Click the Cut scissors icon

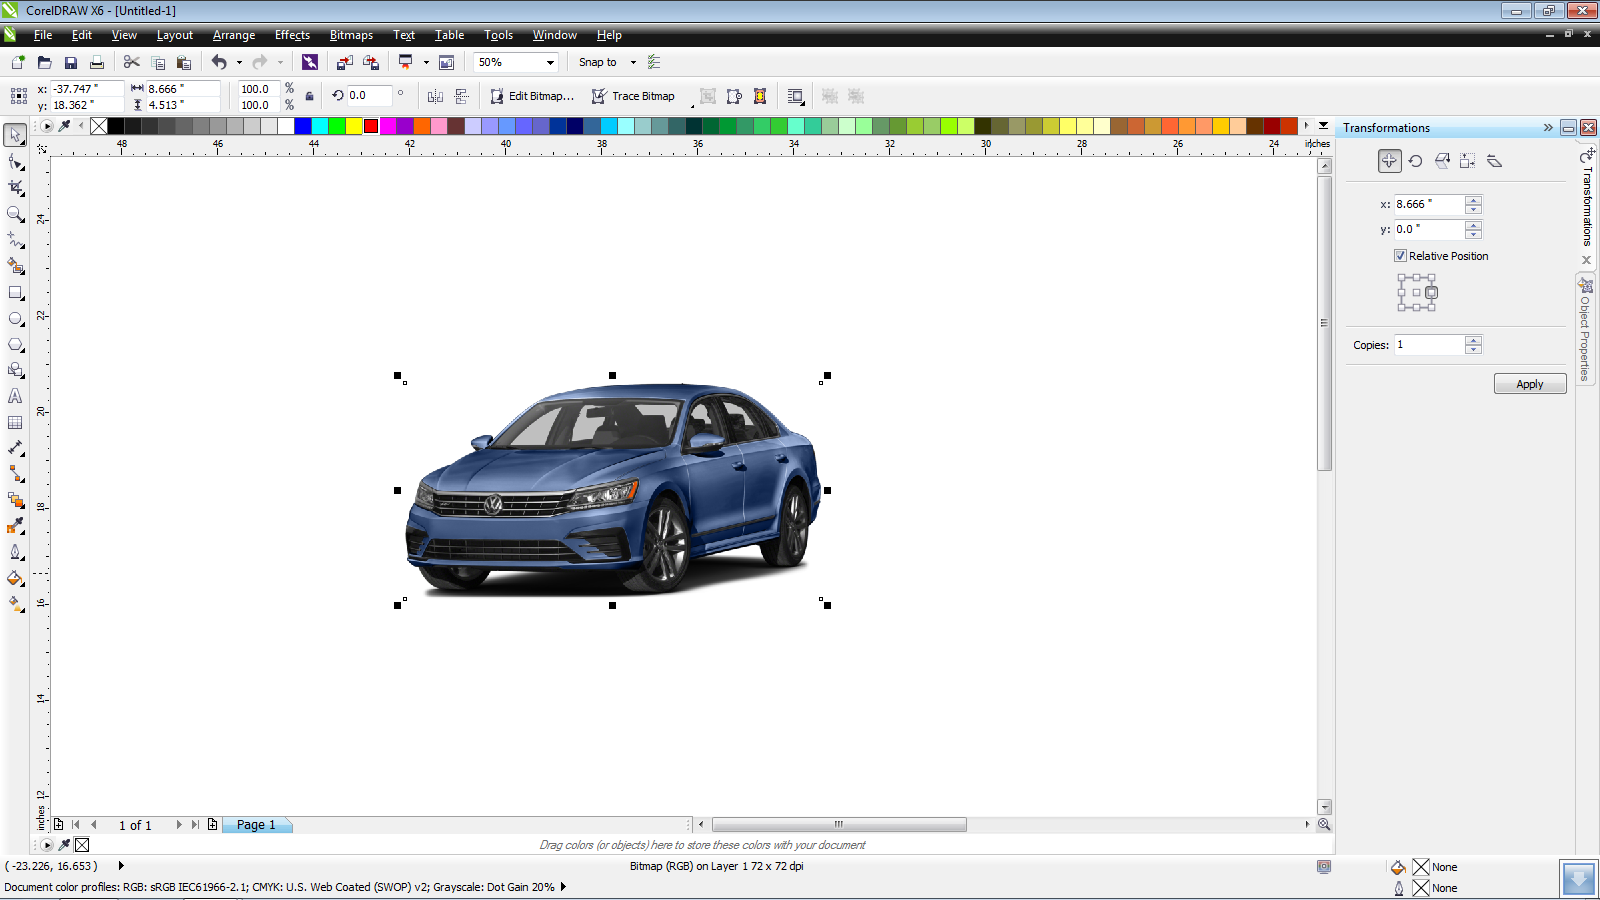coord(131,62)
